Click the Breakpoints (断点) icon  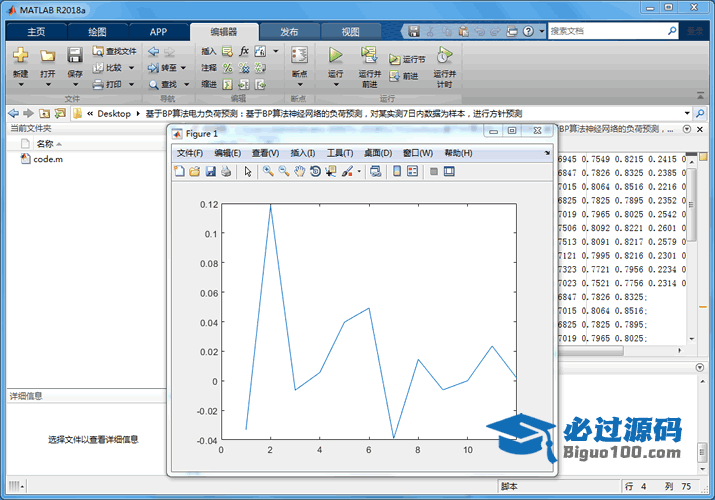pyautogui.click(x=299, y=56)
